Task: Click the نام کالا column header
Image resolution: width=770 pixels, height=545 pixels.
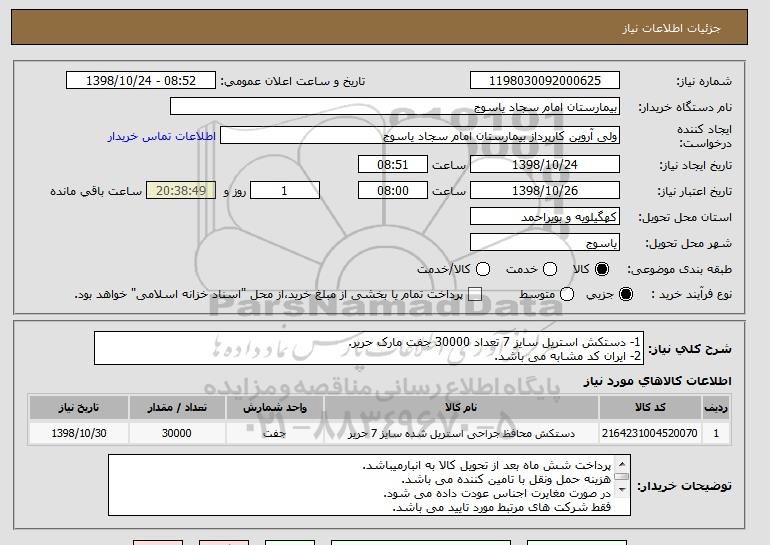Action: pyautogui.click(x=461, y=408)
